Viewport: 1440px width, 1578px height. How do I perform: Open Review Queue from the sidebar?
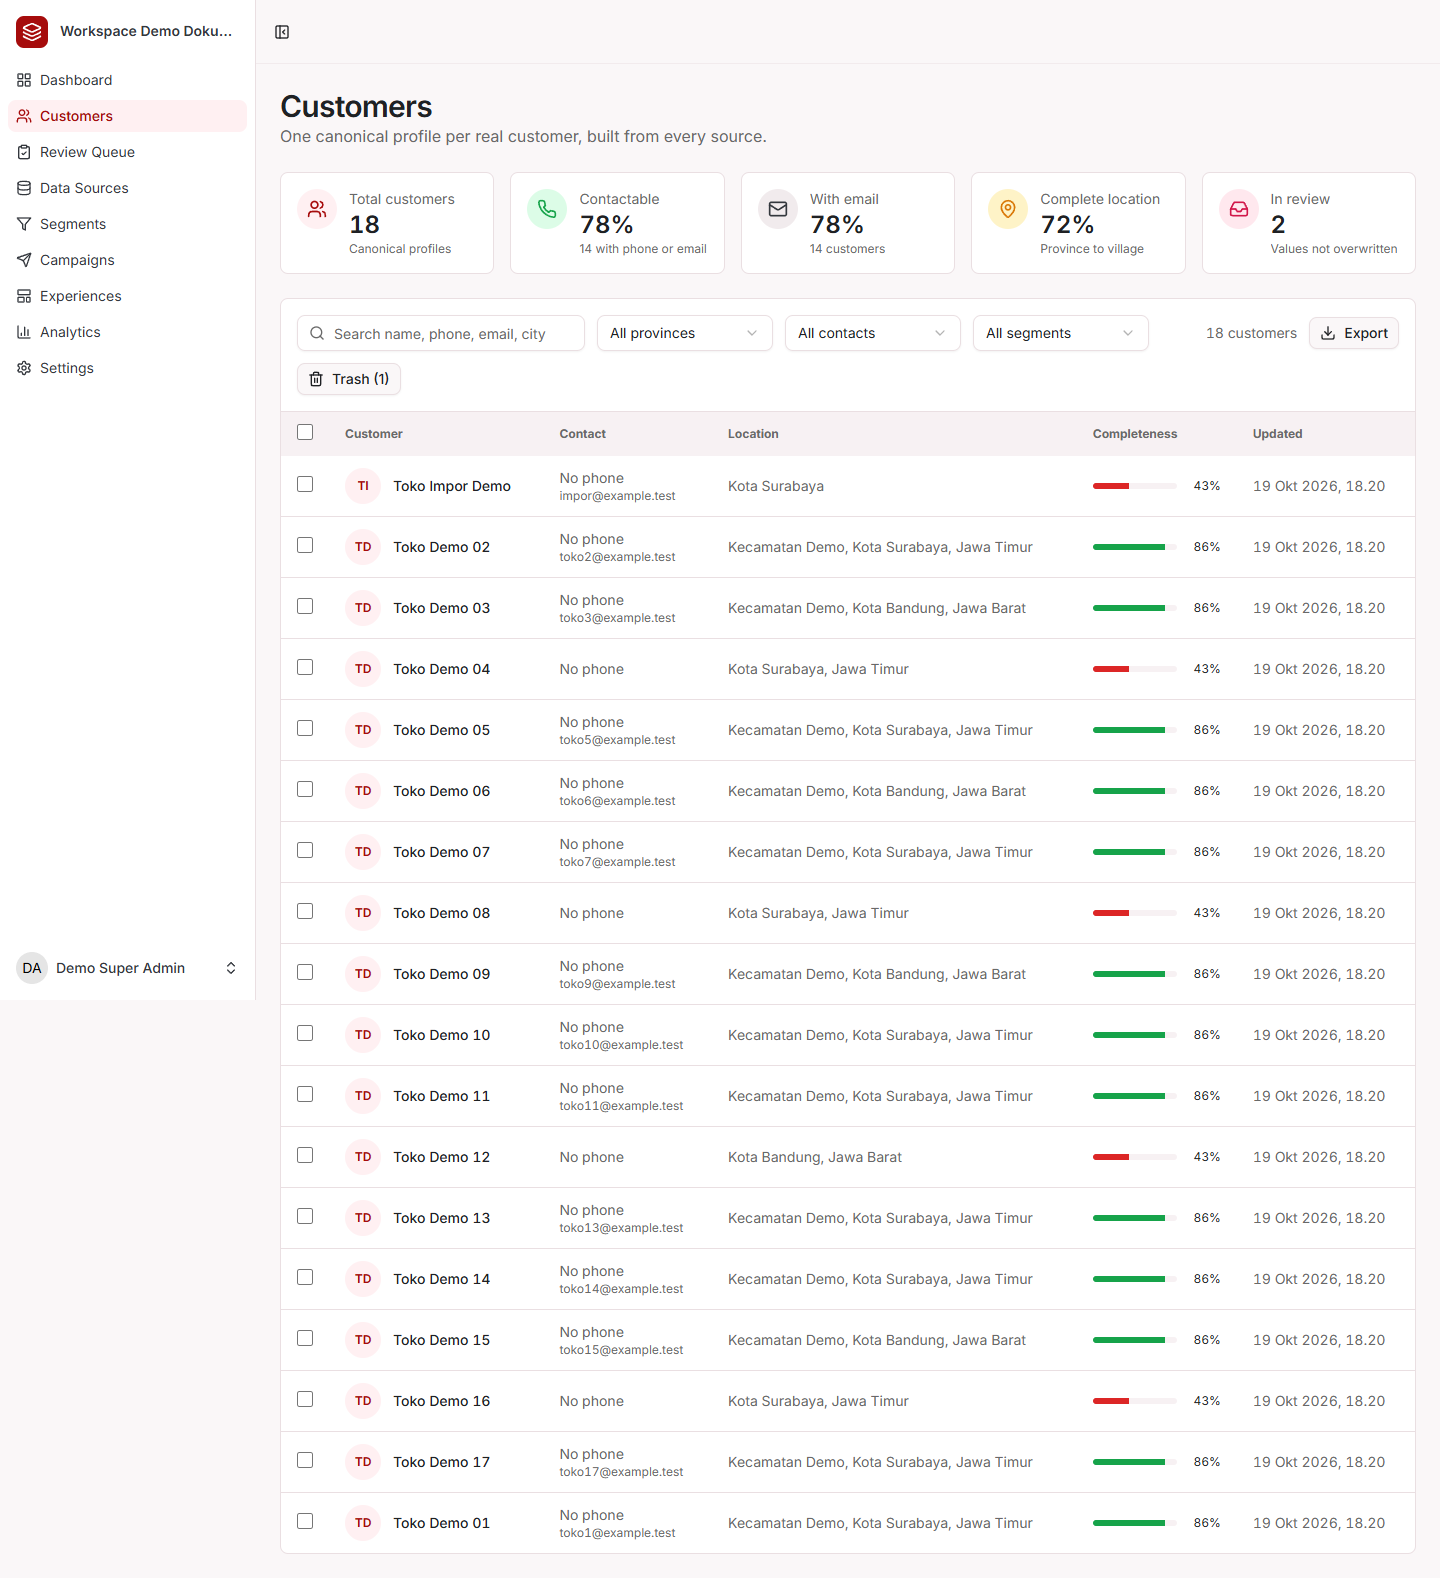click(x=127, y=152)
